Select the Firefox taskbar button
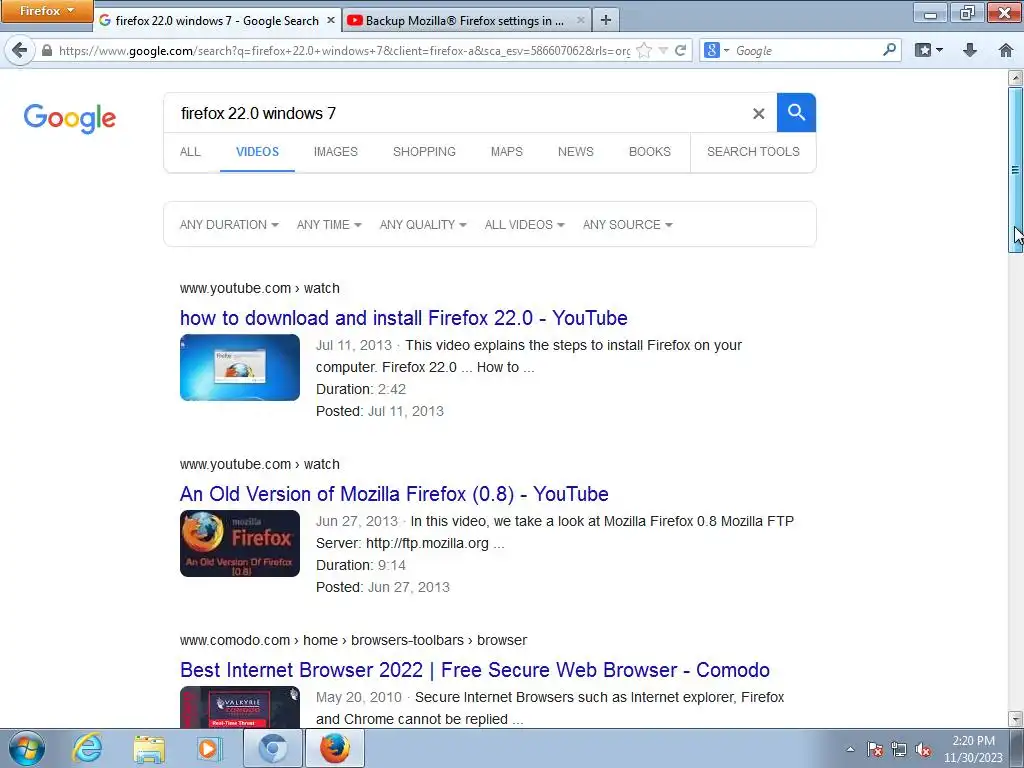1024x768 pixels. 334,749
